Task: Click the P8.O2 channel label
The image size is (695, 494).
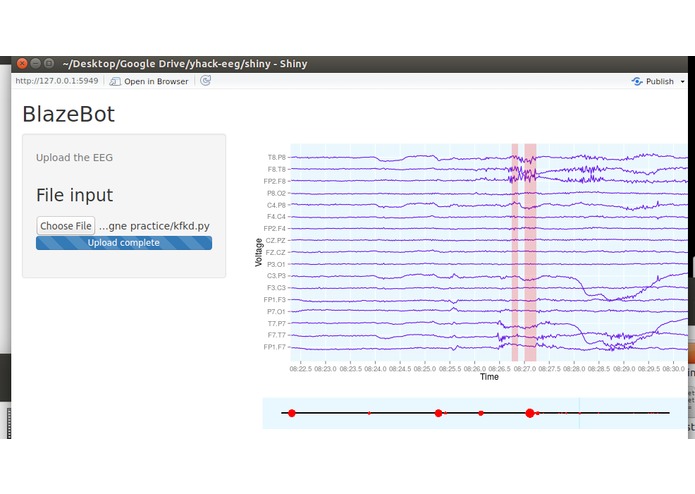Action: pyautogui.click(x=277, y=193)
